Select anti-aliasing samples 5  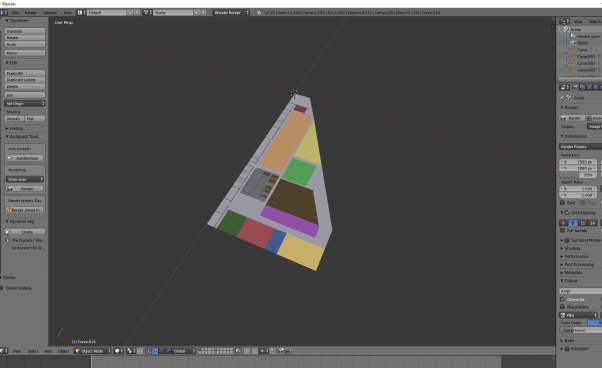(563, 223)
